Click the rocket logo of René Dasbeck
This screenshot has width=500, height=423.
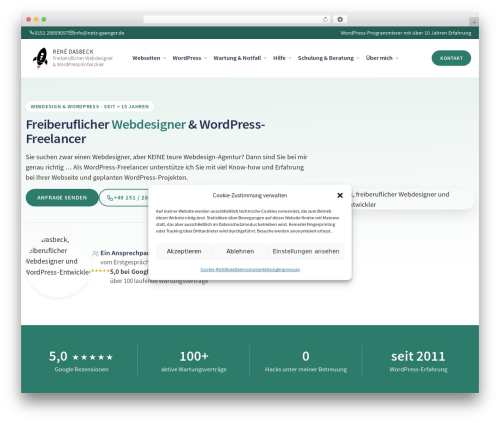click(40, 58)
